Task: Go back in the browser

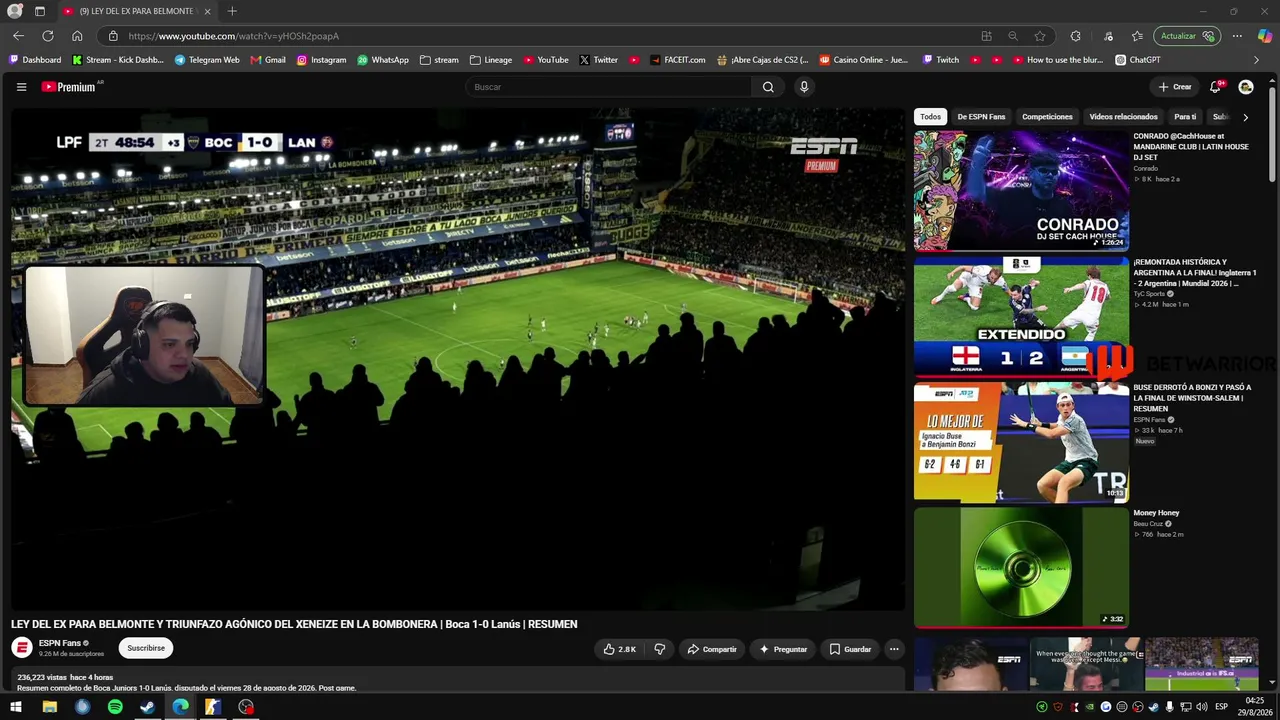Action: pyautogui.click(x=18, y=36)
